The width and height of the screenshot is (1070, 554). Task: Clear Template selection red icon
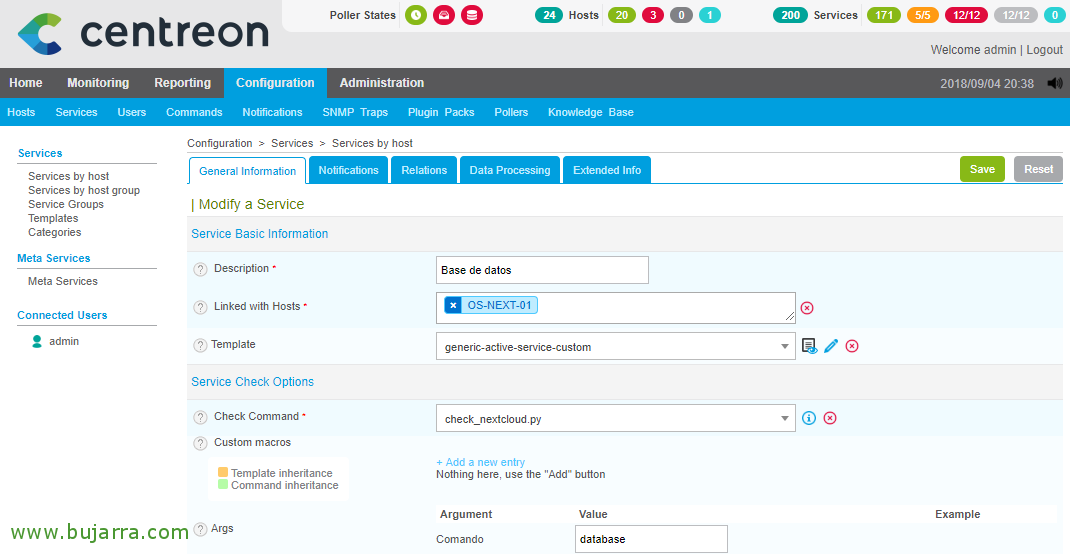coord(852,346)
